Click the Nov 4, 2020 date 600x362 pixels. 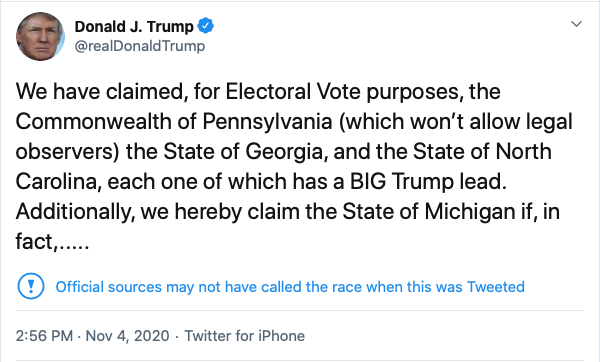tap(127, 336)
